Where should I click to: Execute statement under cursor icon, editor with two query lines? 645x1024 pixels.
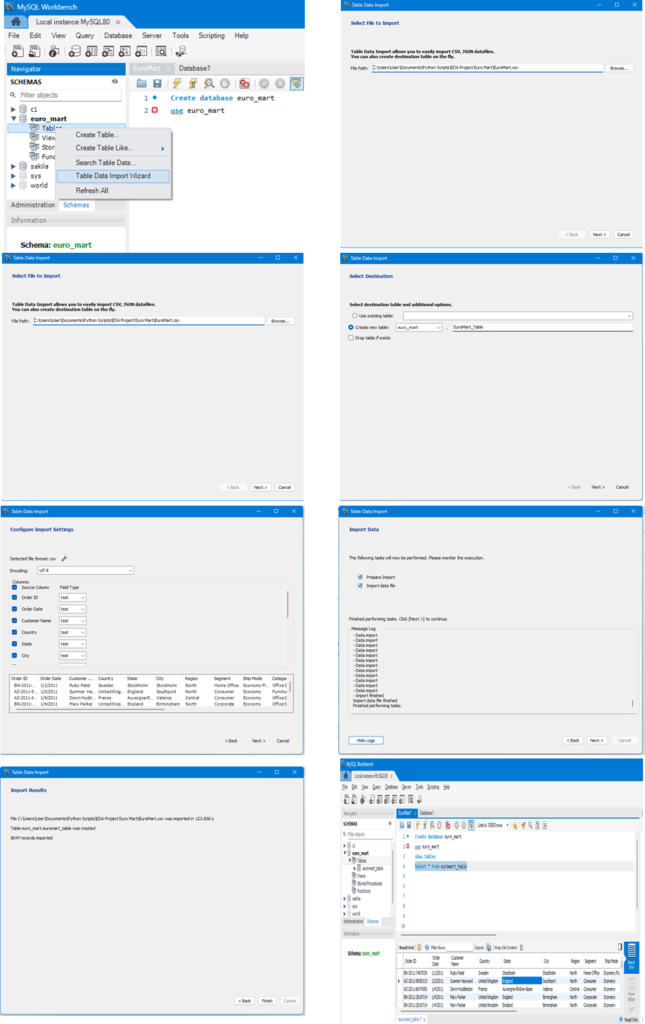[x=193, y=84]
